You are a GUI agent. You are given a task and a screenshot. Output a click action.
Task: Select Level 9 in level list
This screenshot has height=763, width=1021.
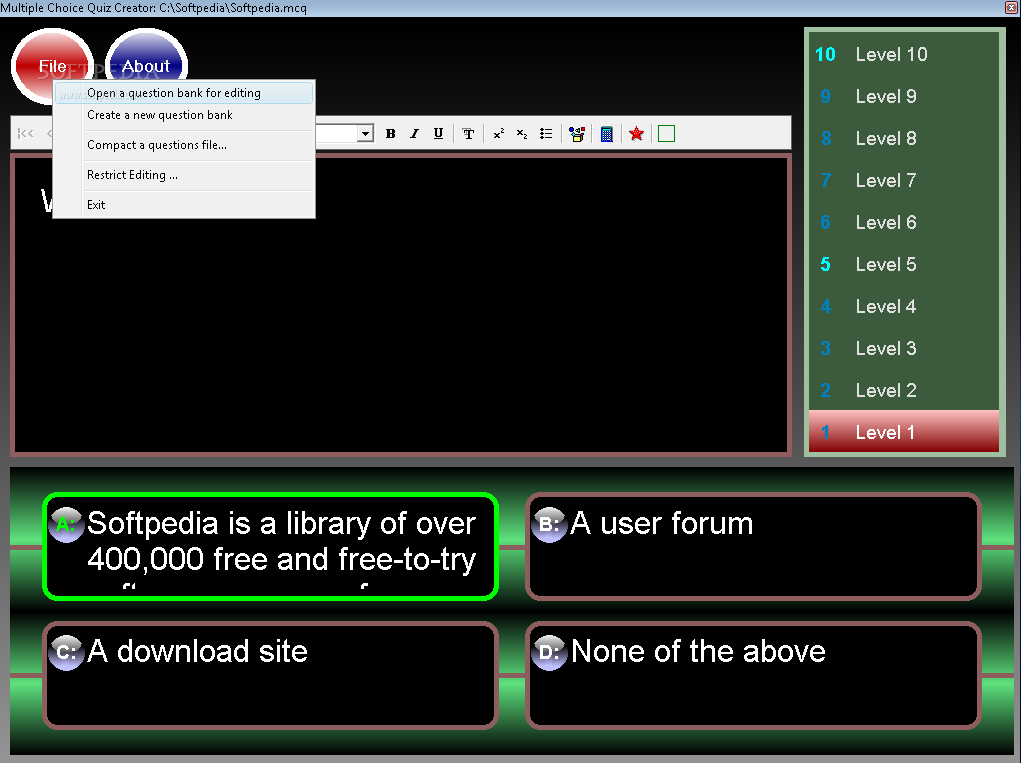(903, 96)
